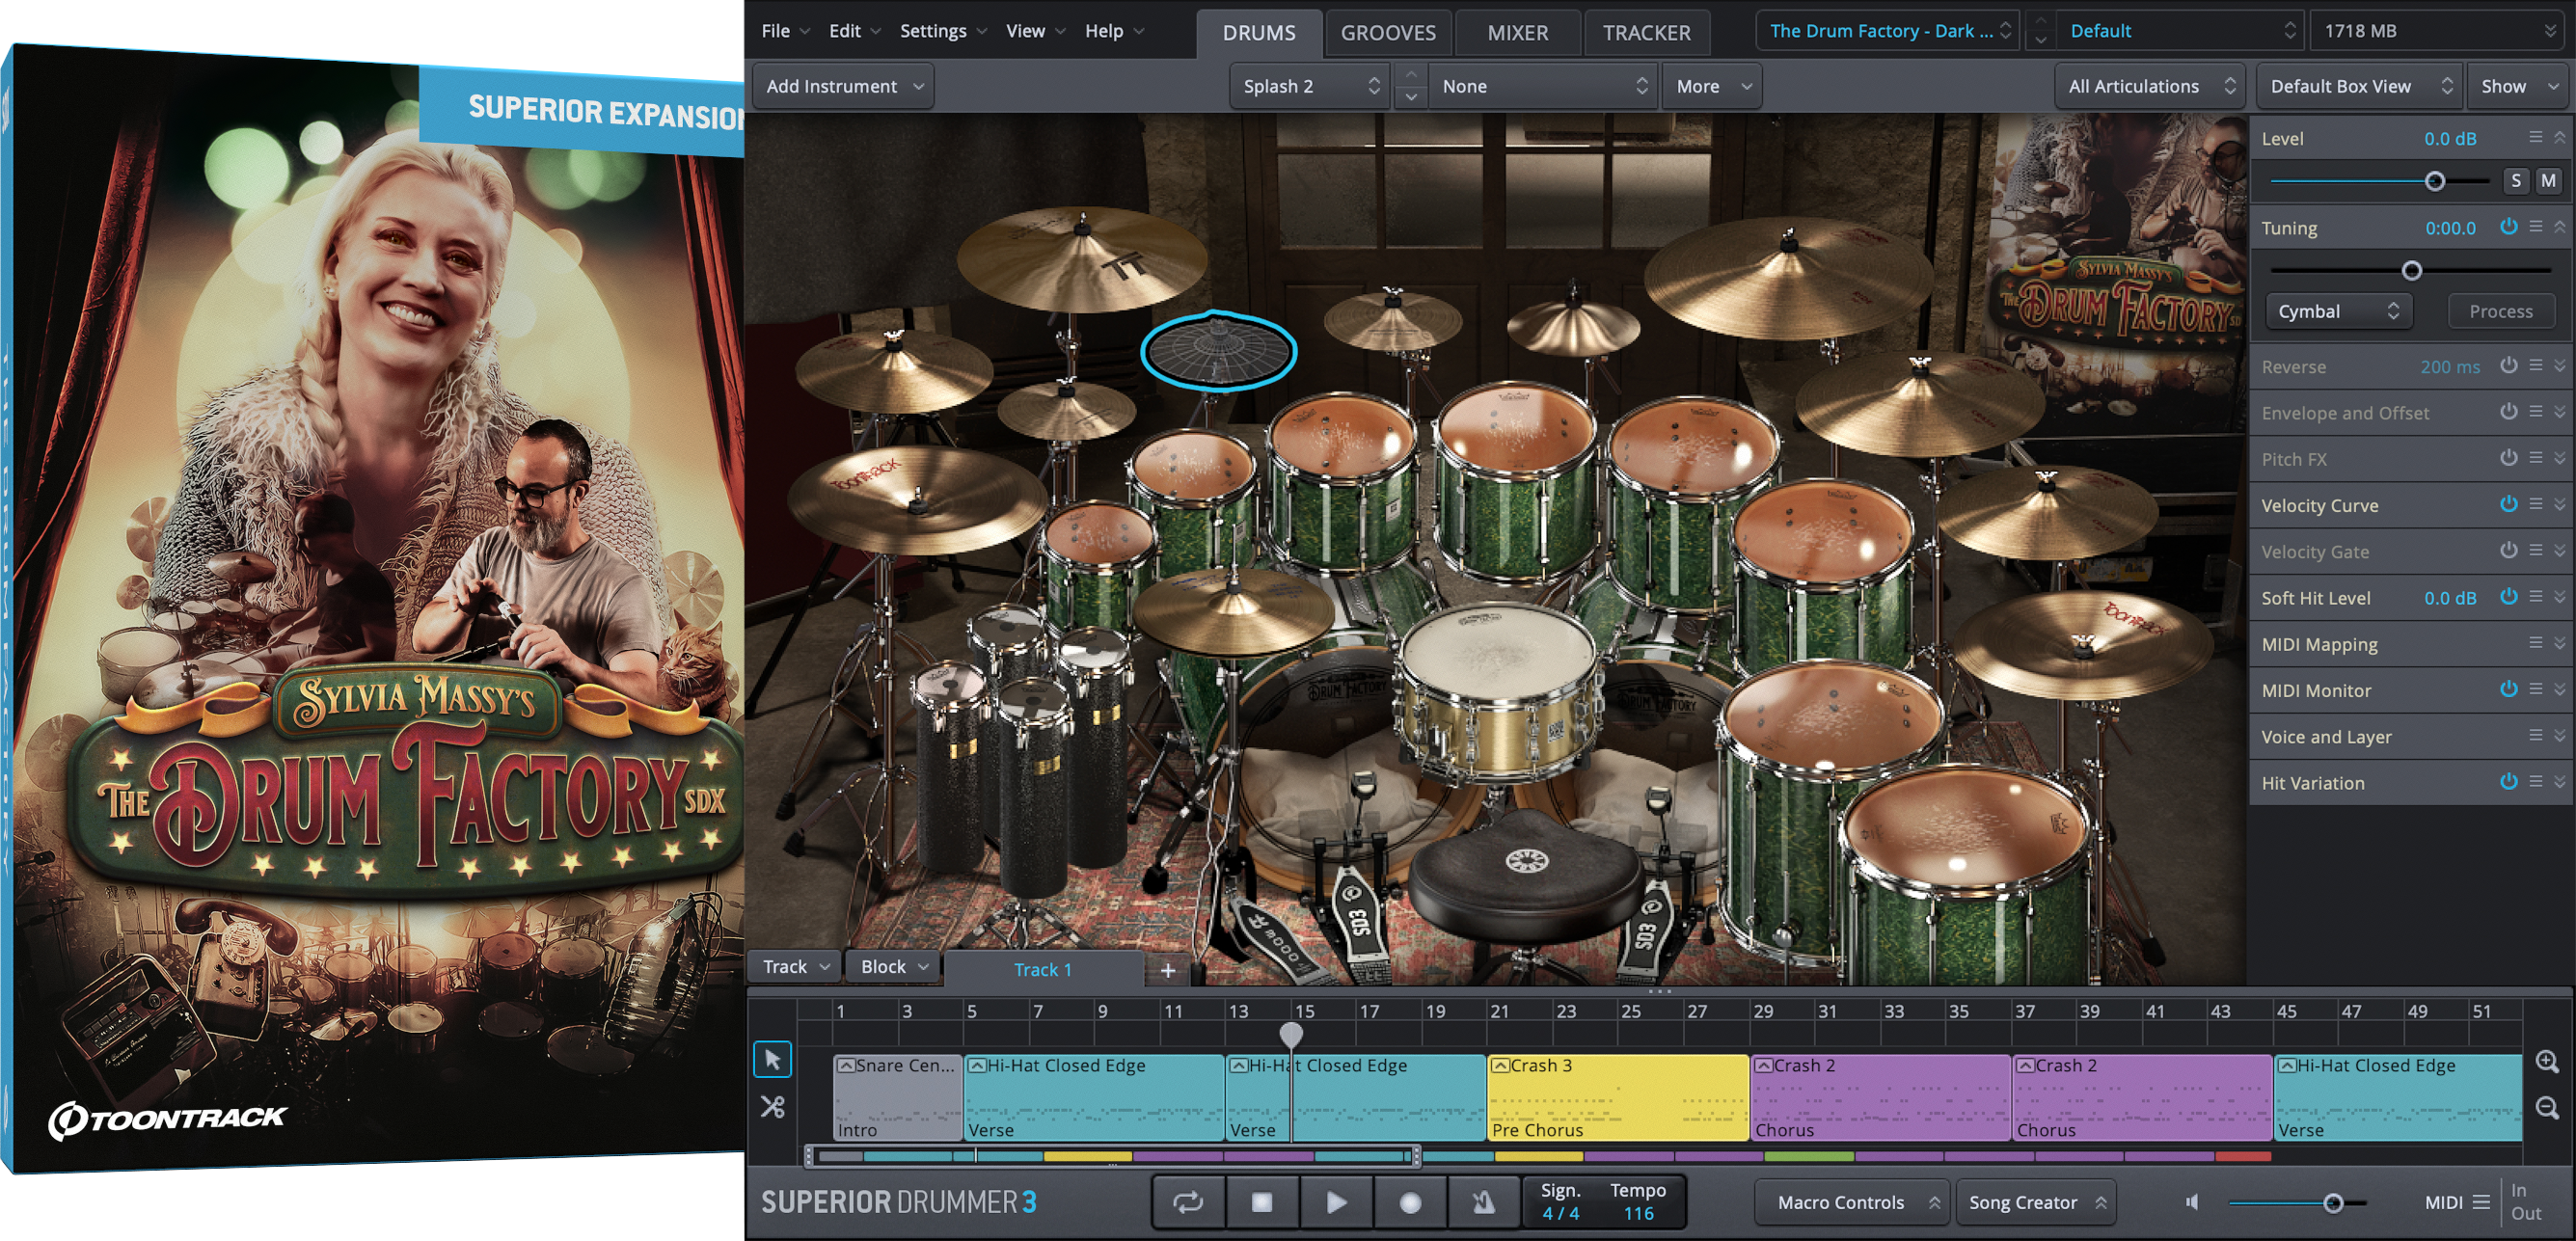This screenshot has height=1241, width=2576.
Task: Open the Cymbal type dropdown in Tuning
Action: point(2338,311)
